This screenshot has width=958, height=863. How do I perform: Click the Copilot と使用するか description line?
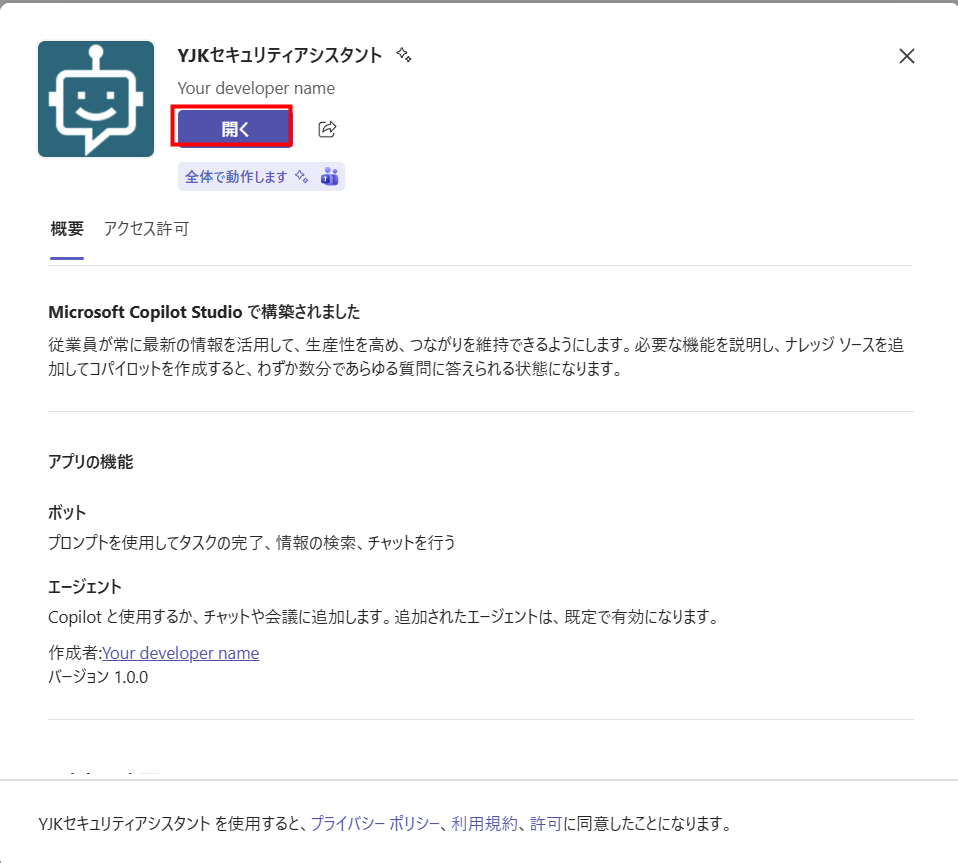(x=384, y=617)
